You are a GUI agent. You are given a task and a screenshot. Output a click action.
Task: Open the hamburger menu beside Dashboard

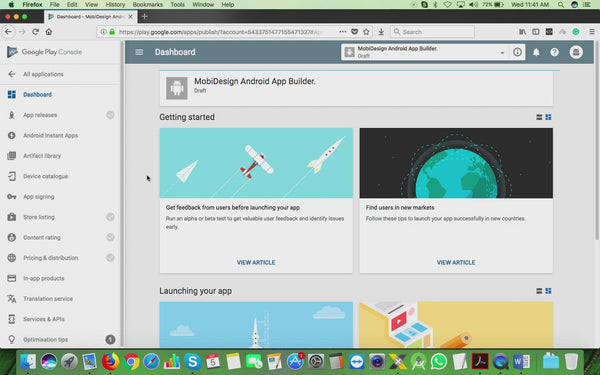tap(139, 52)
